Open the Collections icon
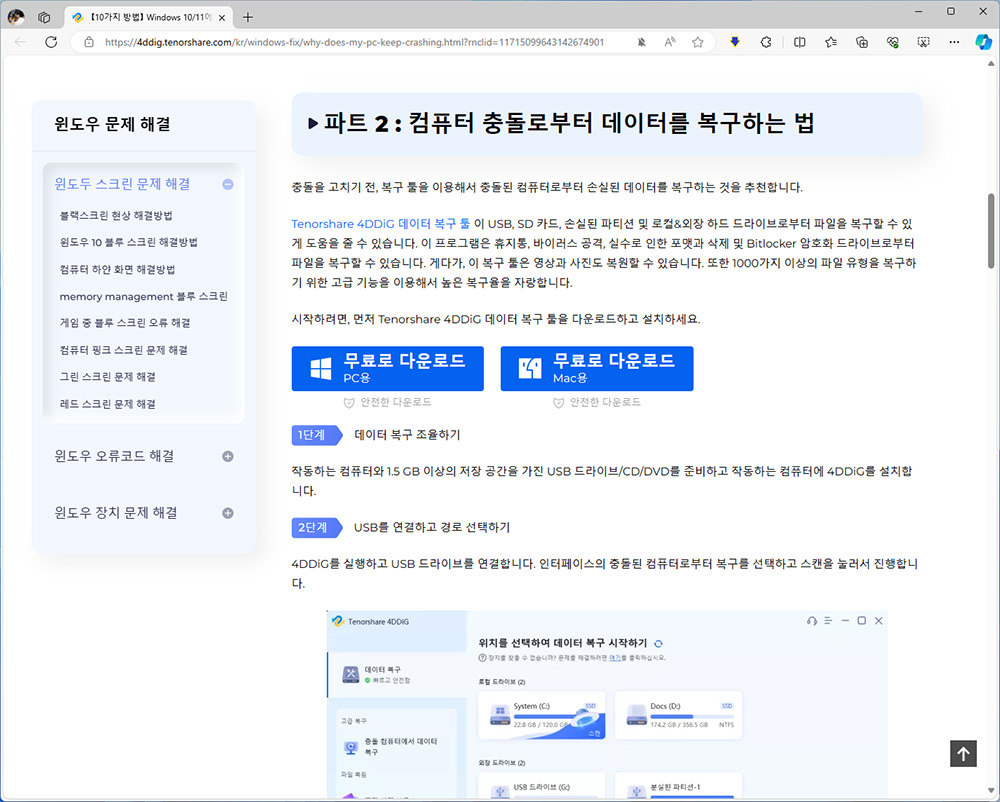This screenshot has width=1000, height=802. click(862, 42)
